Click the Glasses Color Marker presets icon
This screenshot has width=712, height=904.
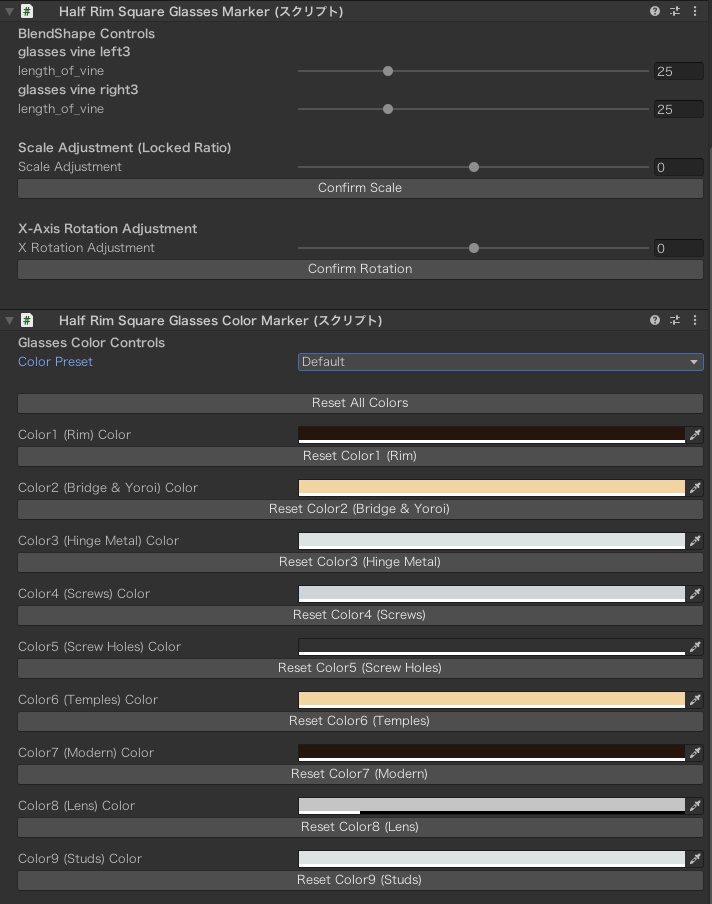click(x=675, y=320)
